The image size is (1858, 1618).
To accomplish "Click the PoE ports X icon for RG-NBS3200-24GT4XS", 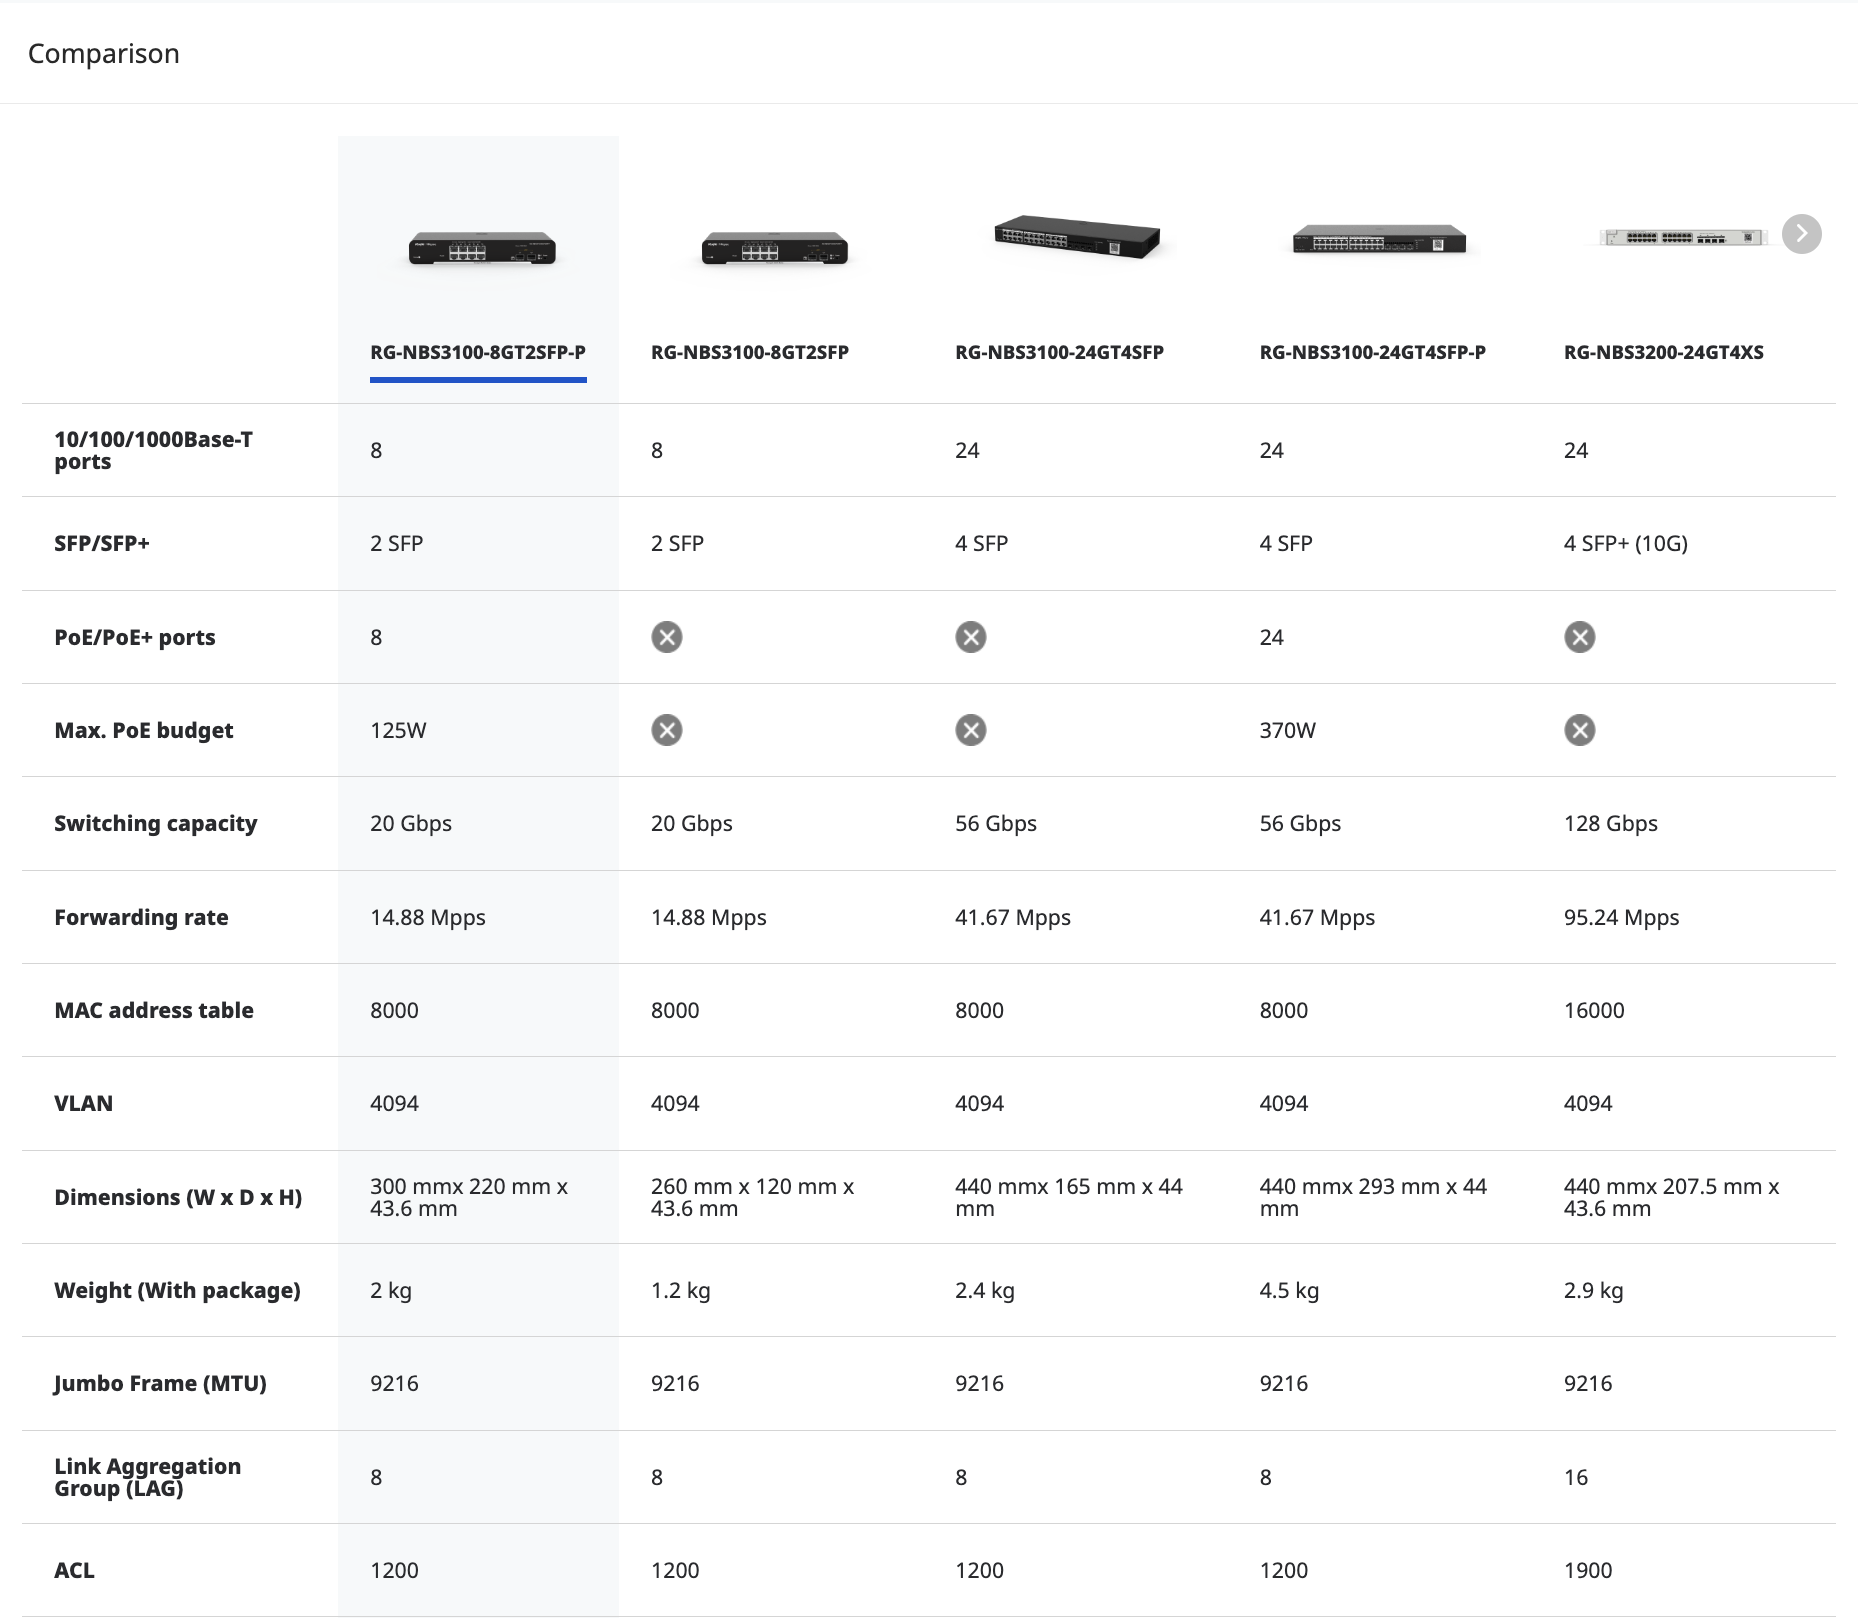I will click(x=1579, y=637).
